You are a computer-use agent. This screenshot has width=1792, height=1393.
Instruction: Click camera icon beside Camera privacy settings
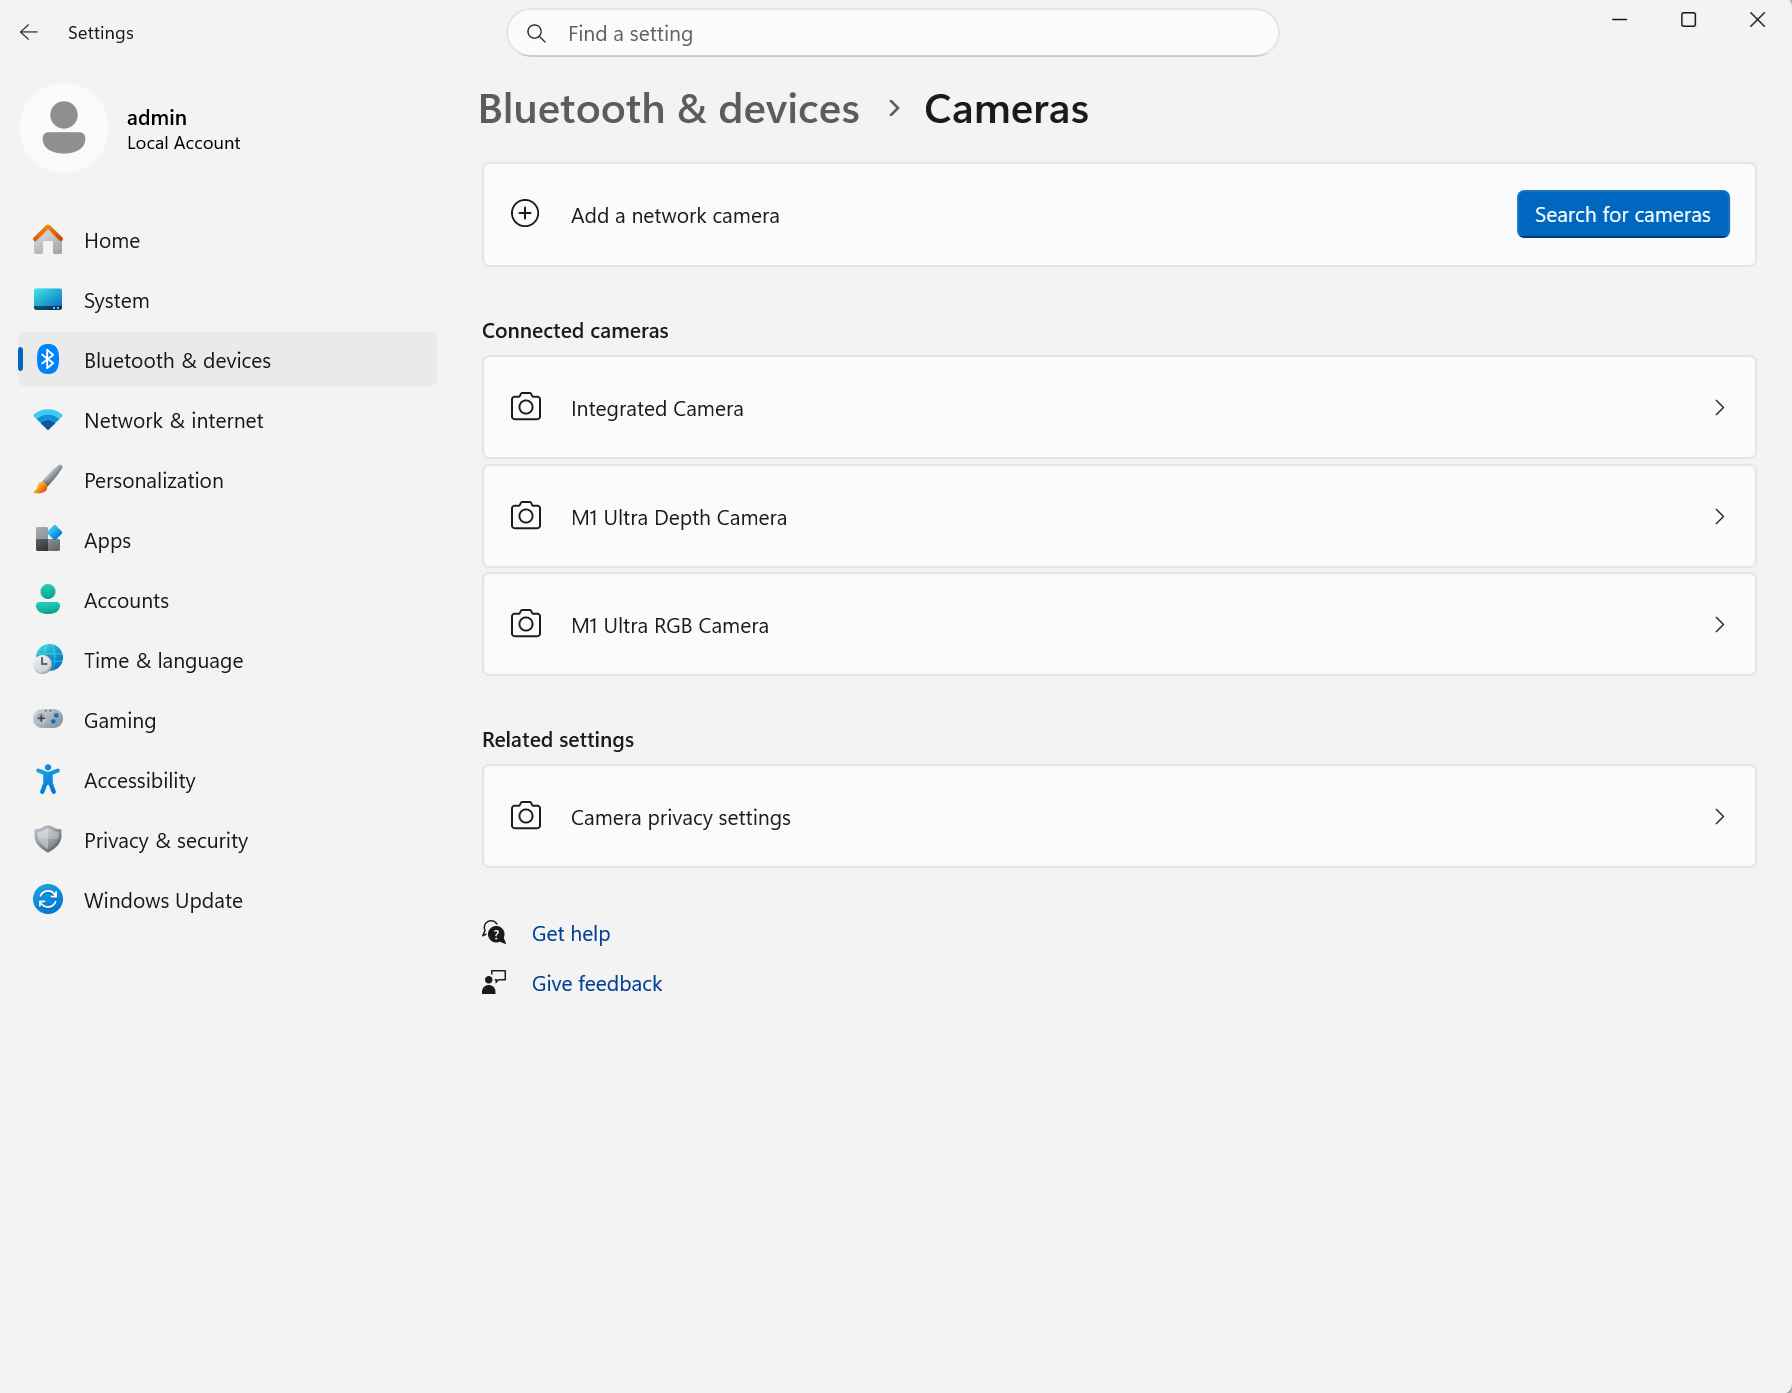point(526,816)
